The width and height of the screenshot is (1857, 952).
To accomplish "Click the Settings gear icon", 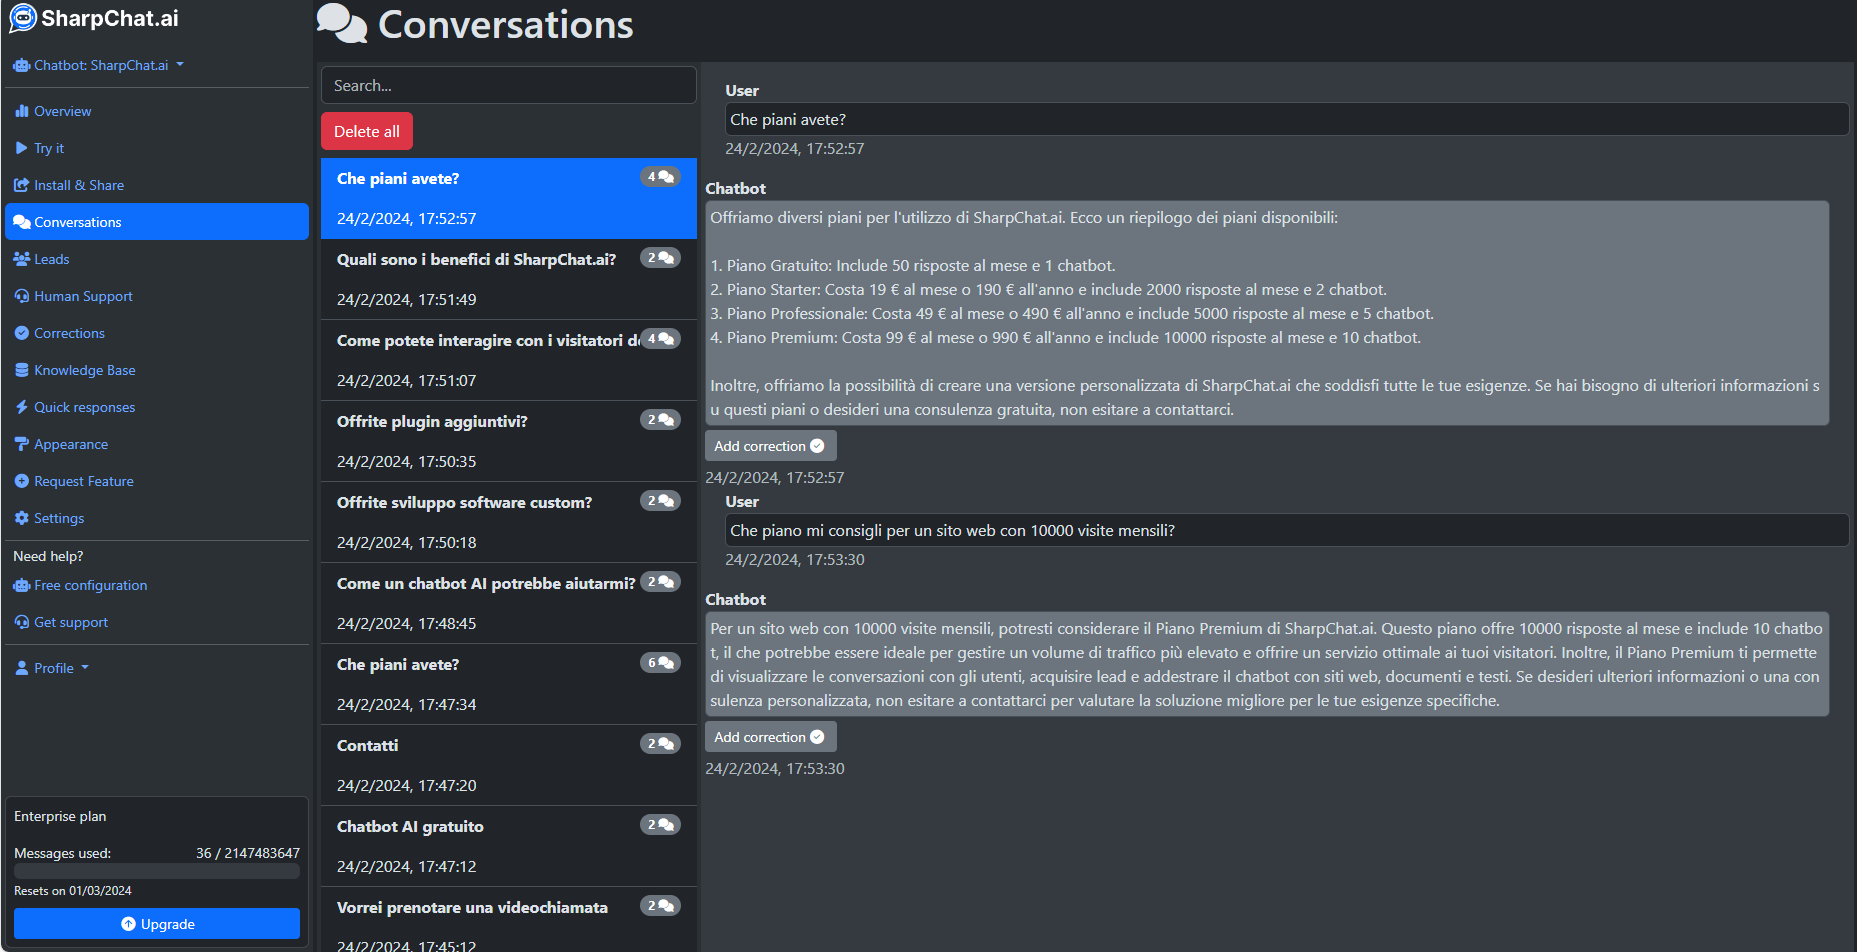I will pyautogui.click(x=22, y=518).
